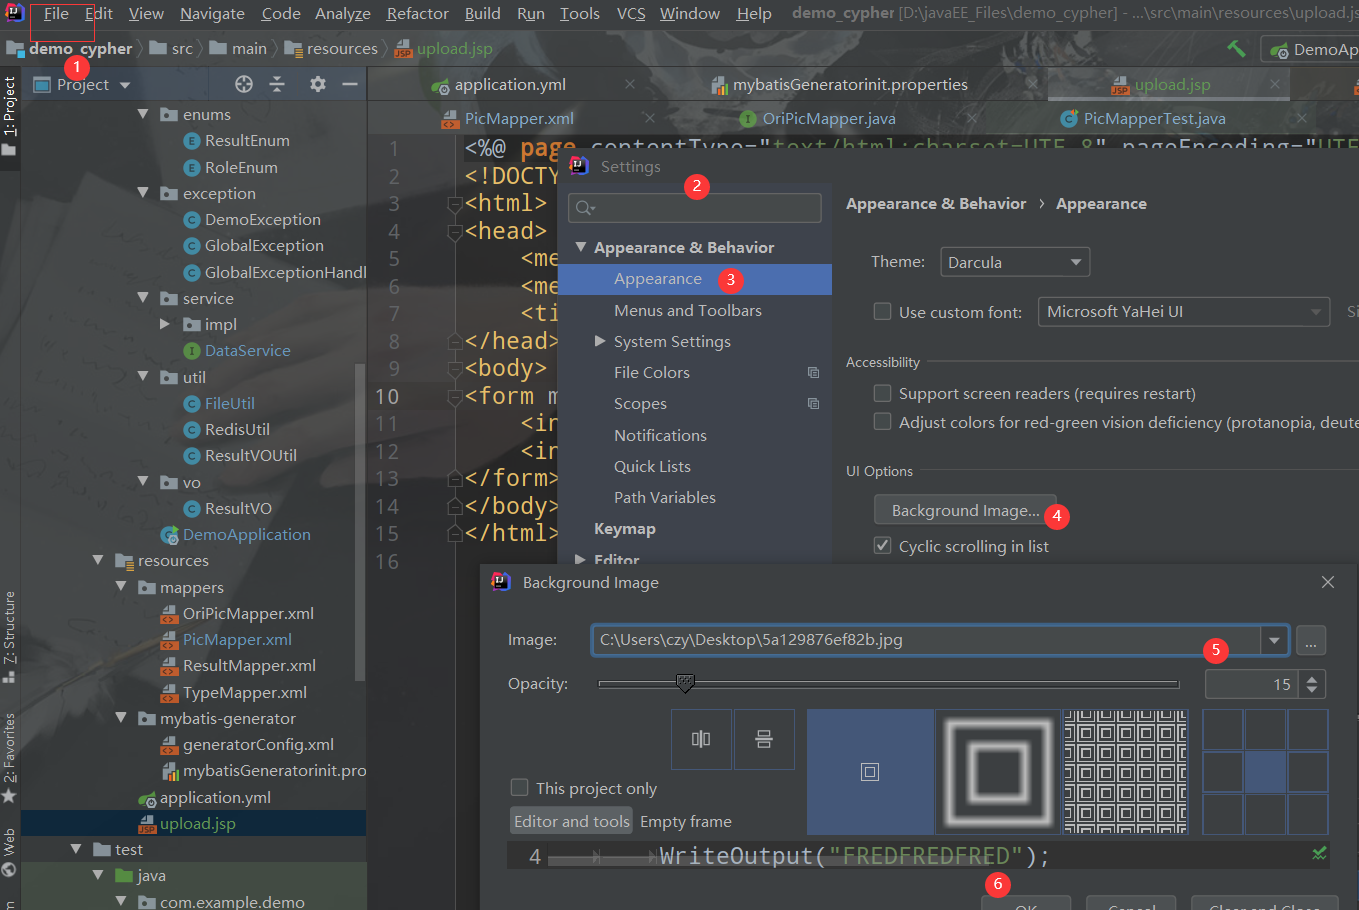This screenshot has height=910, width=1359.
Task: Click the Background Image... button
Action: (x=965, y=510)
